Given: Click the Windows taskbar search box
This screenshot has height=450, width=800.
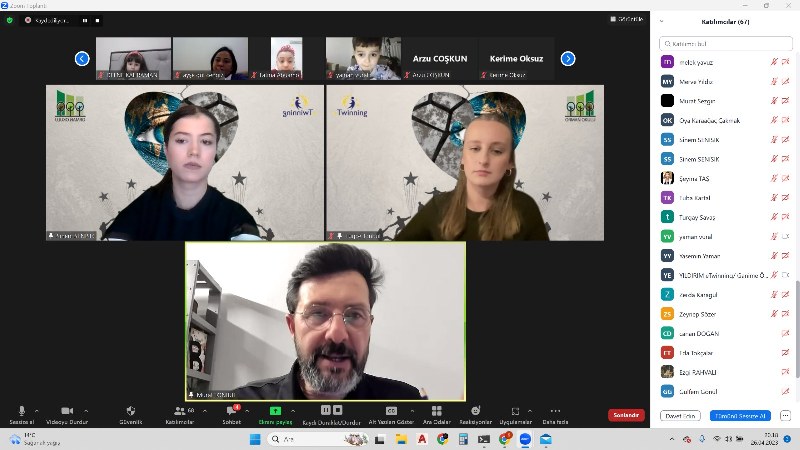Looking at the screenshot, I should point(318,439).
